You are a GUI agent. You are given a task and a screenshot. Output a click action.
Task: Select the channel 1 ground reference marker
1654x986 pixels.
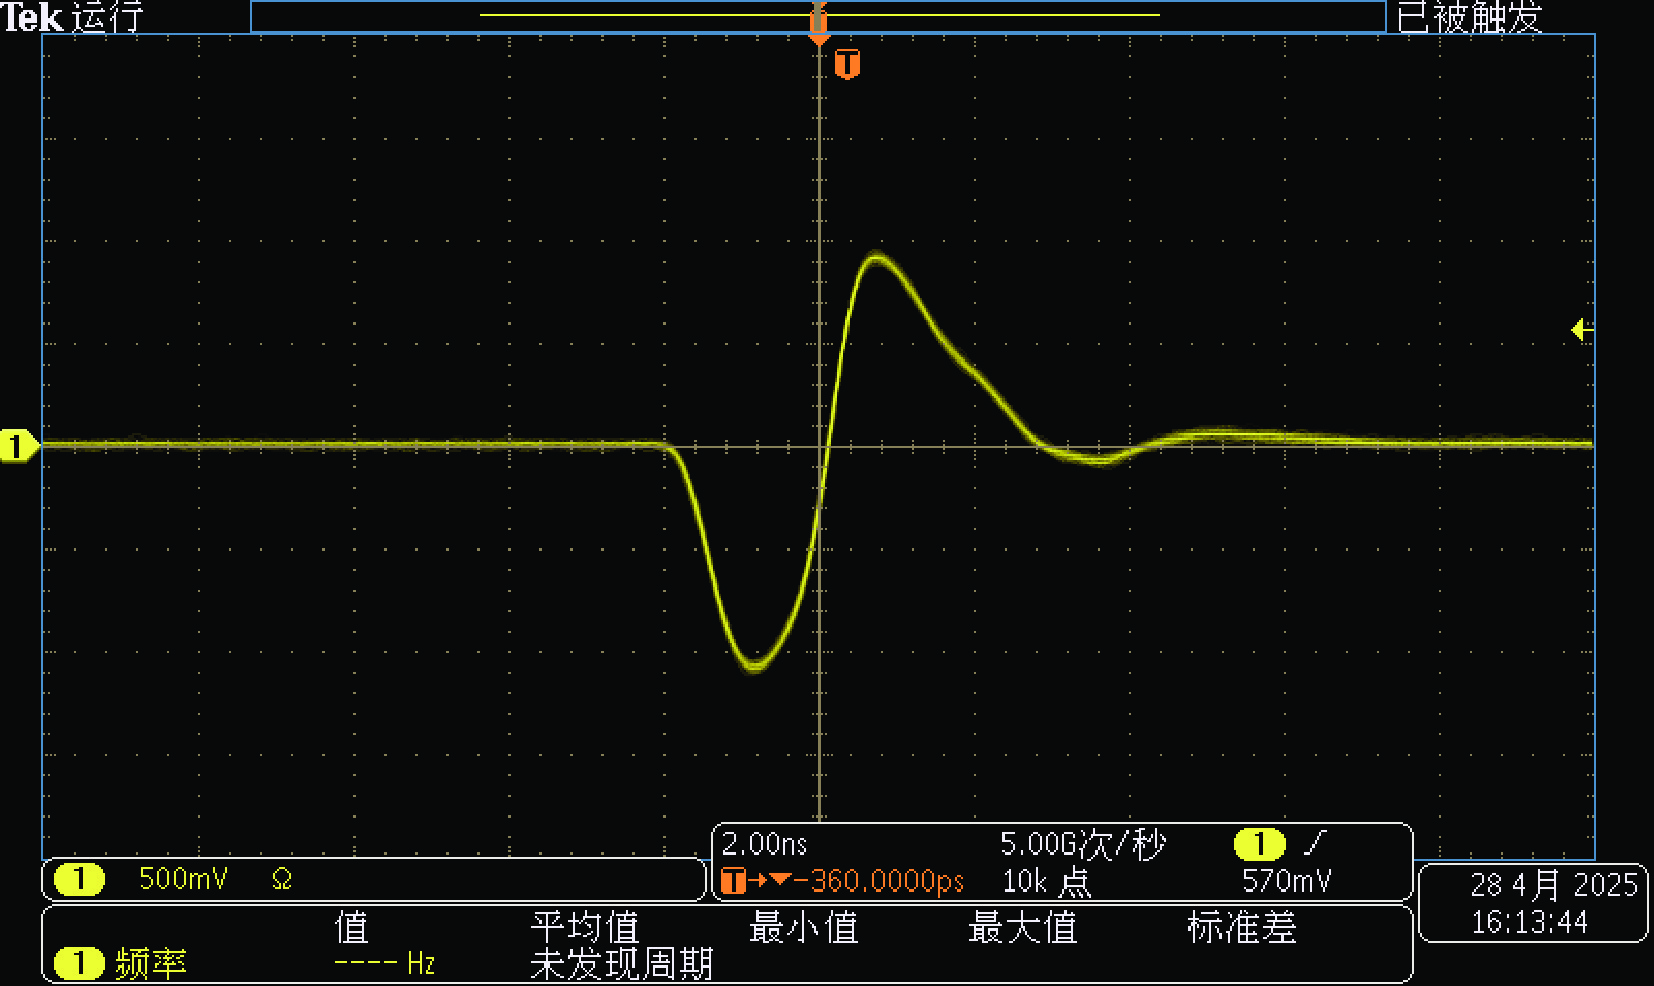coord(17,446)
